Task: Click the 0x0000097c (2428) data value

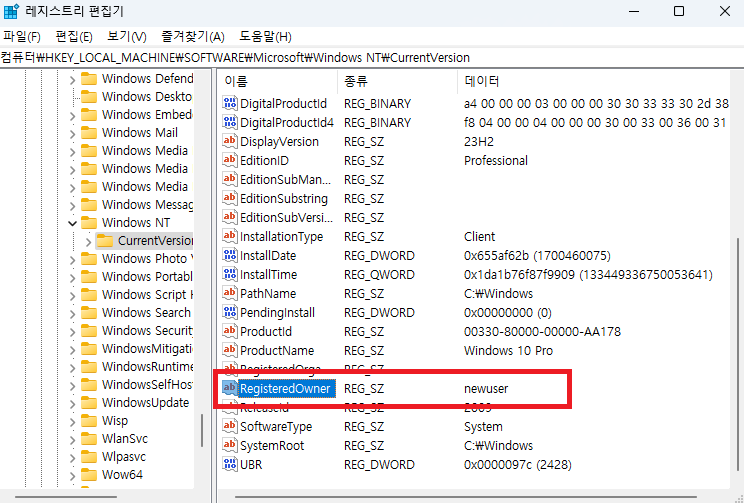Action: [x=518, y=465]
